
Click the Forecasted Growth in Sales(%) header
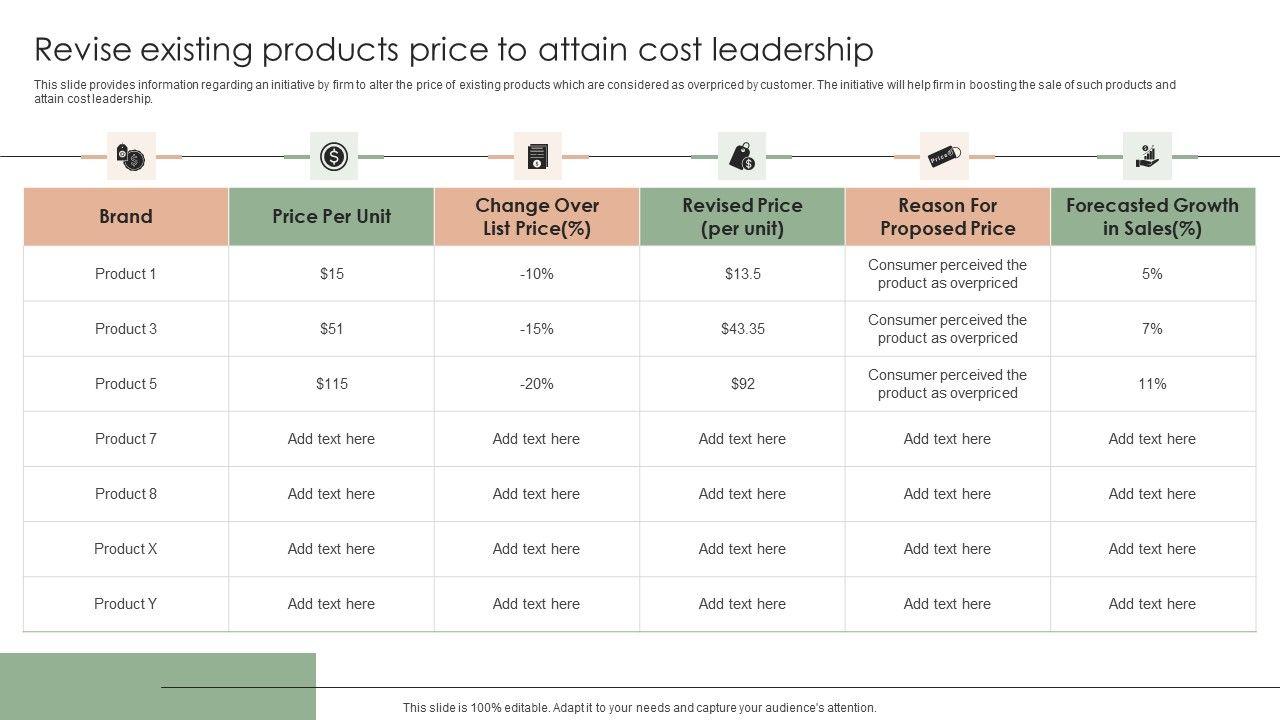tap(1152, 217)
